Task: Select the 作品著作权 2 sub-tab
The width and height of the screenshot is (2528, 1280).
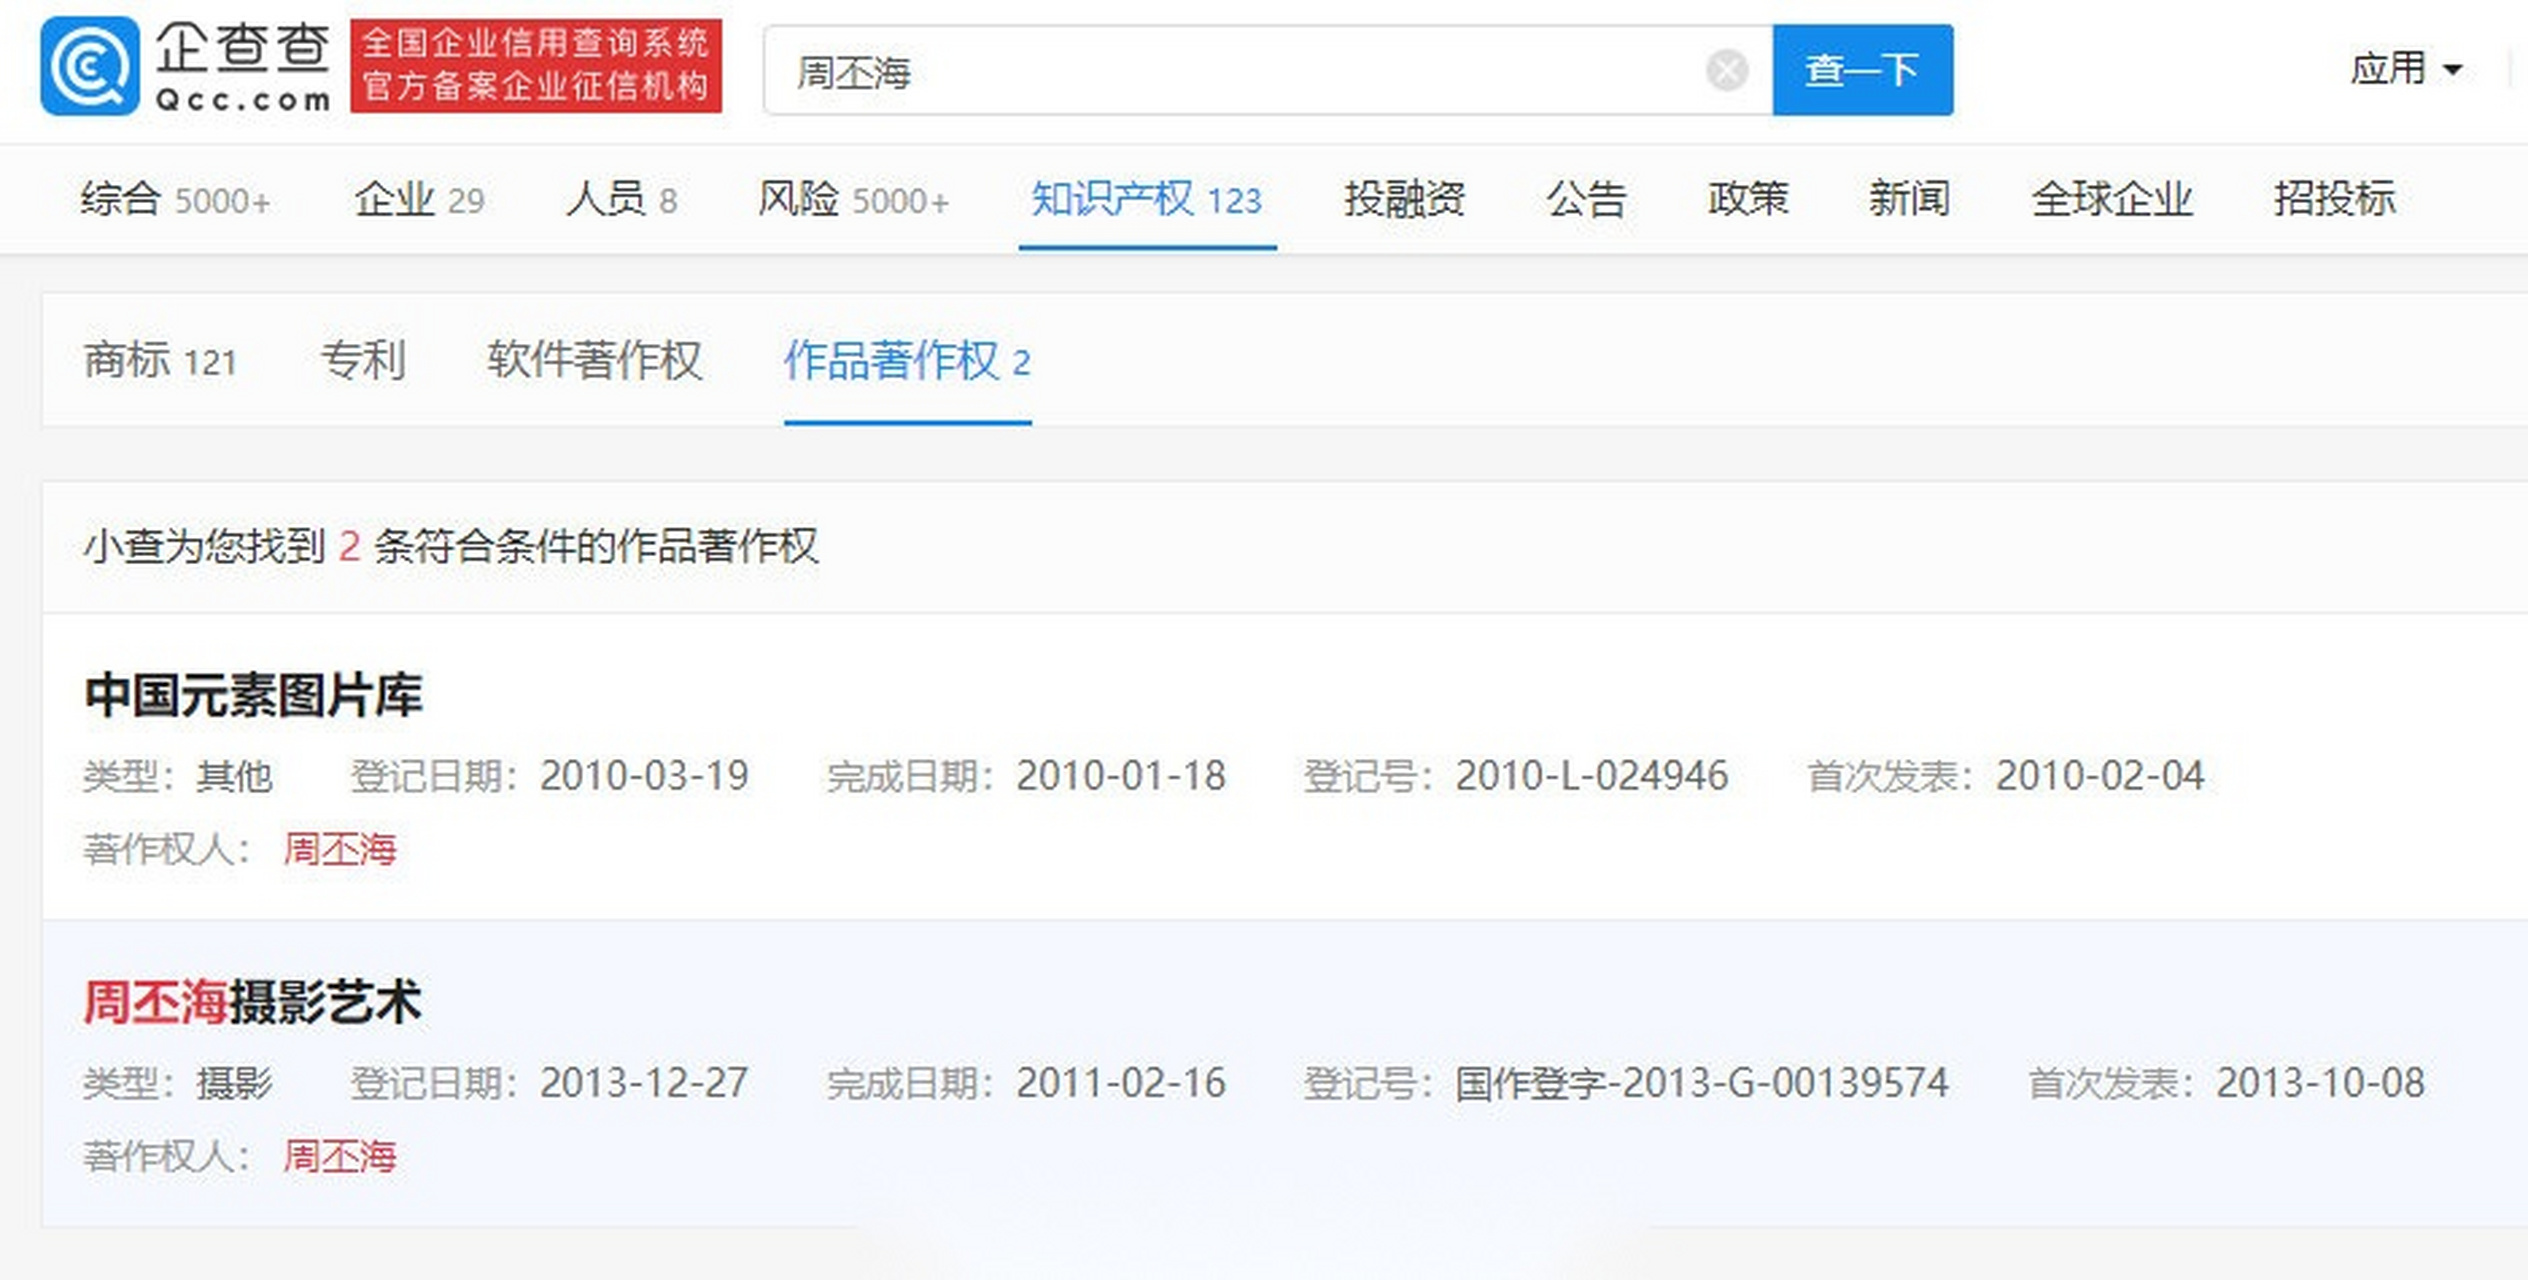Action: pos(907,360)
